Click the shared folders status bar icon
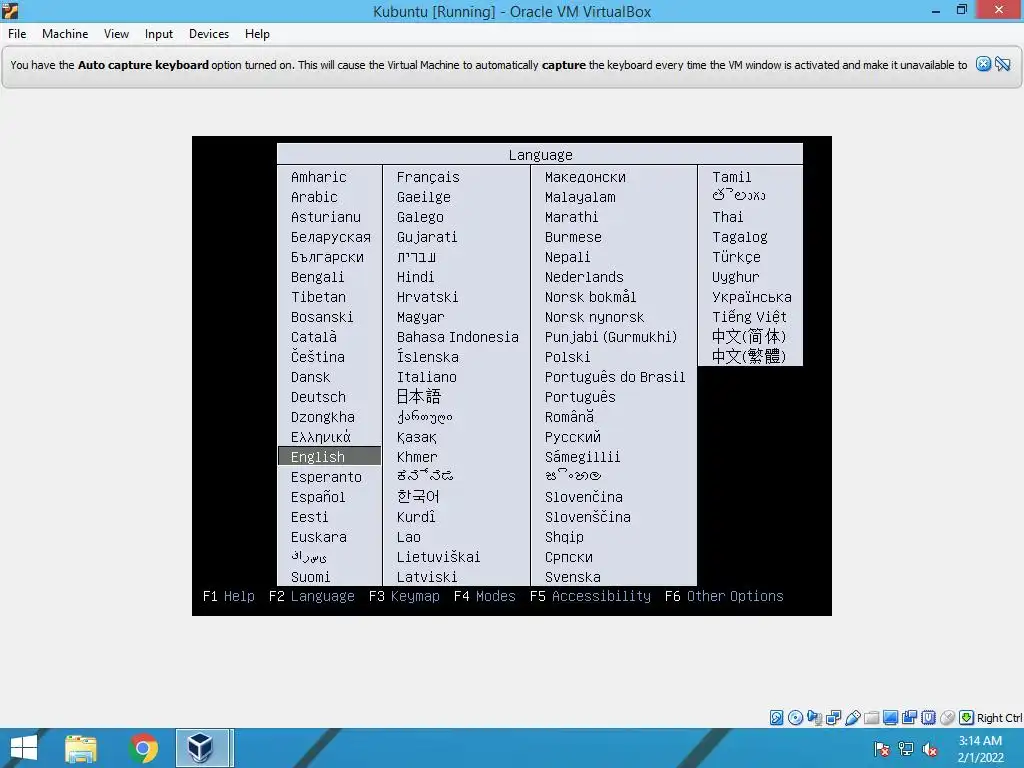 click(x=871, y=718)
